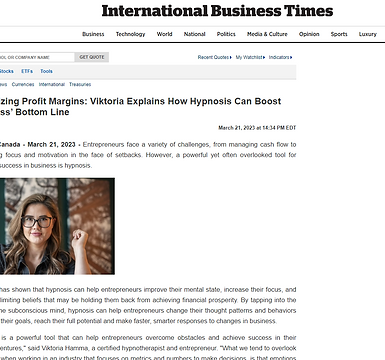The width and height of the screenshot is (385, 360).
Task: Focus the symbol or company name field
Action: 37,57
